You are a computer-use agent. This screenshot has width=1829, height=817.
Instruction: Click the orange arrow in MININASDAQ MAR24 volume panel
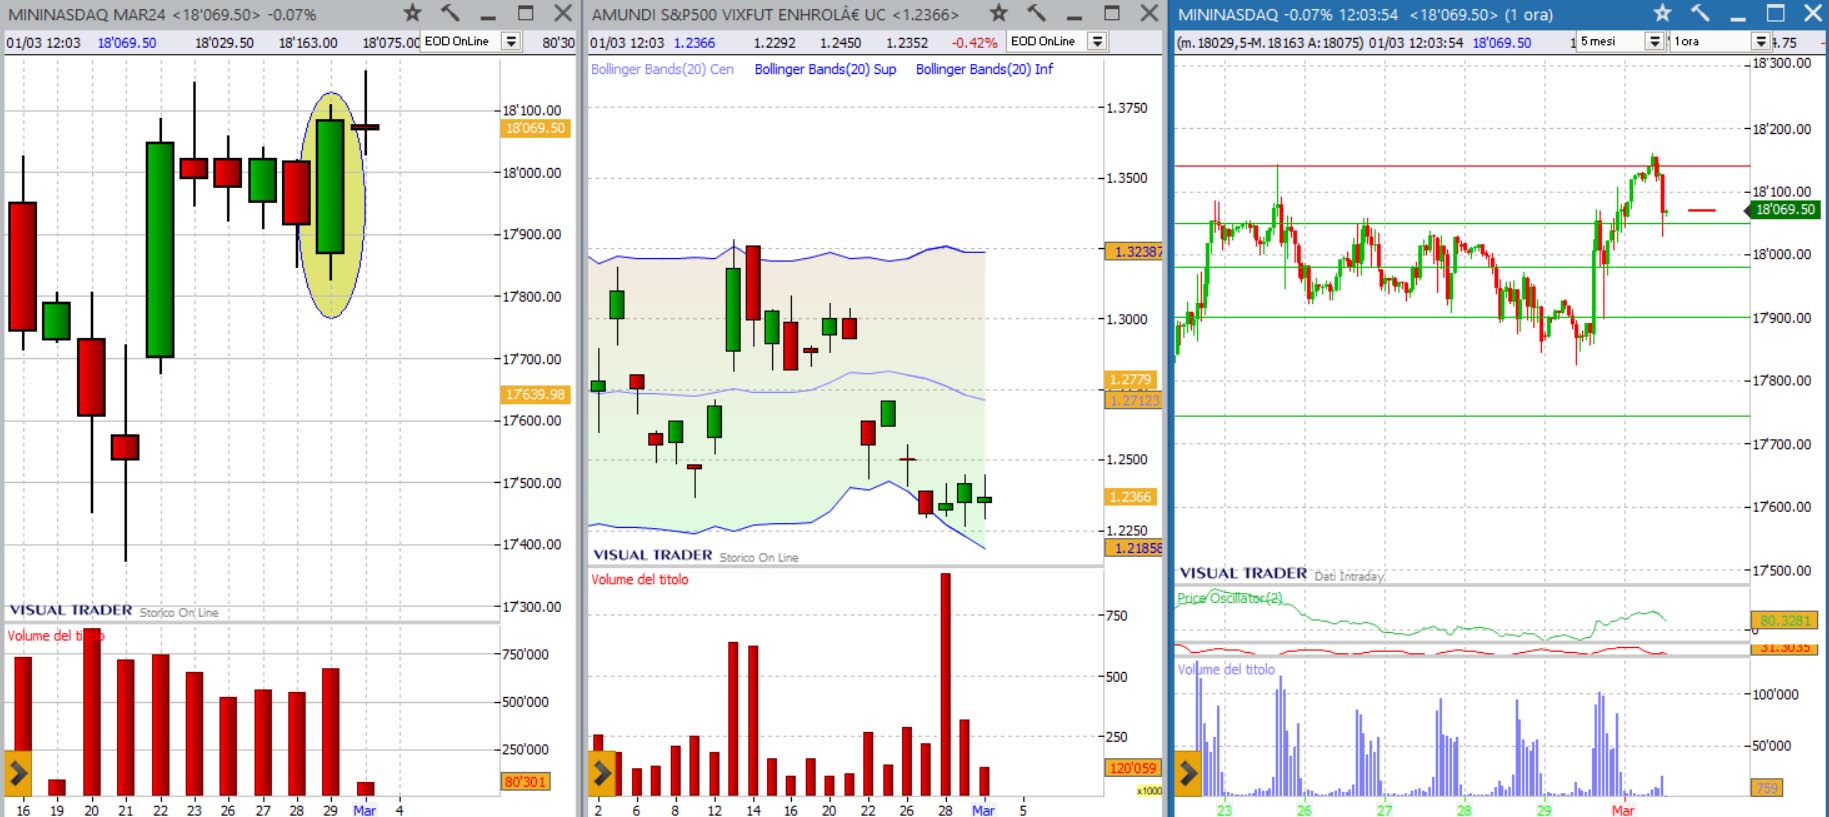(18, 773)
